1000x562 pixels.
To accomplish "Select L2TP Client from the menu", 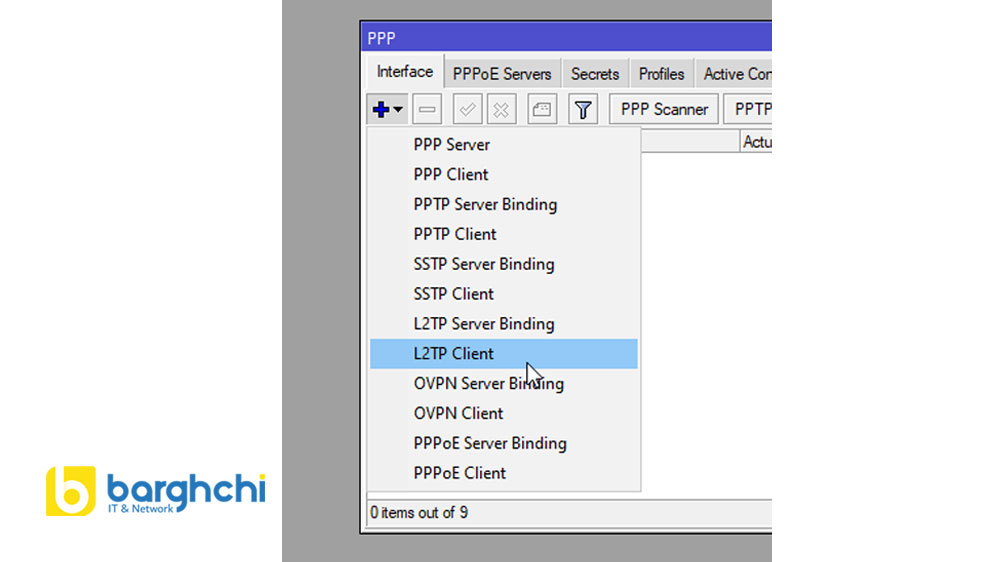I will click(454, 353).
